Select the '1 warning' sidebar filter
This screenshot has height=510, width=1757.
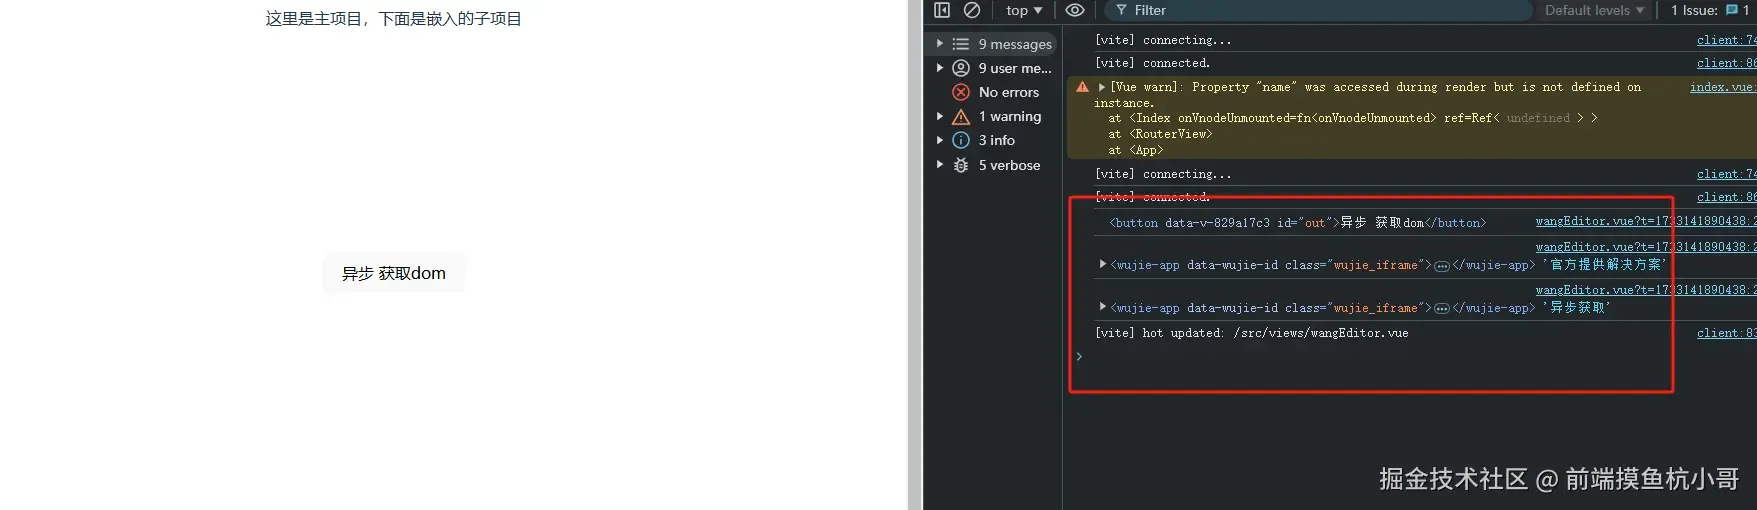996,116
